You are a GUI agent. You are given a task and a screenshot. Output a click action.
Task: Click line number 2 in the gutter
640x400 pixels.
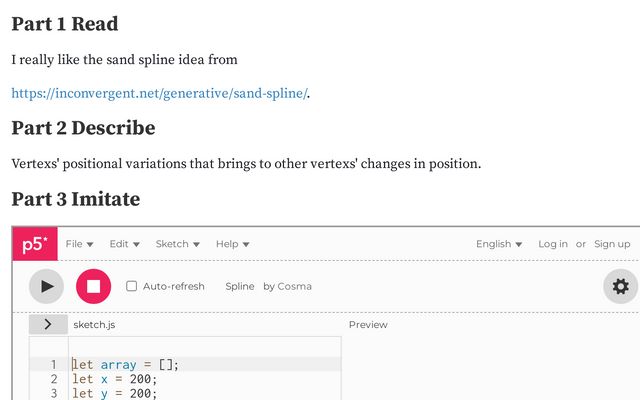[54, 379]
